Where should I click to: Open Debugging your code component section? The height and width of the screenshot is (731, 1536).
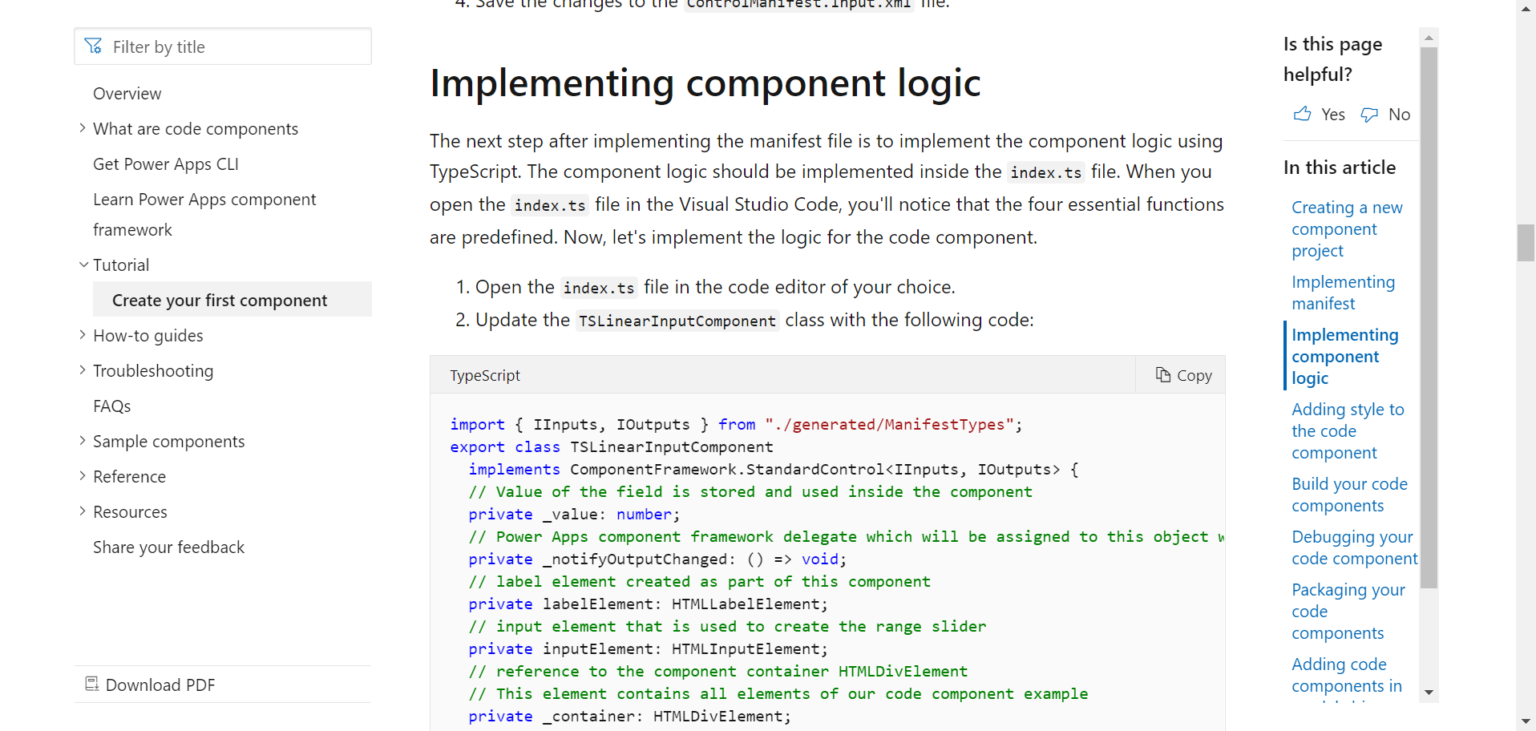[1352, 547]
